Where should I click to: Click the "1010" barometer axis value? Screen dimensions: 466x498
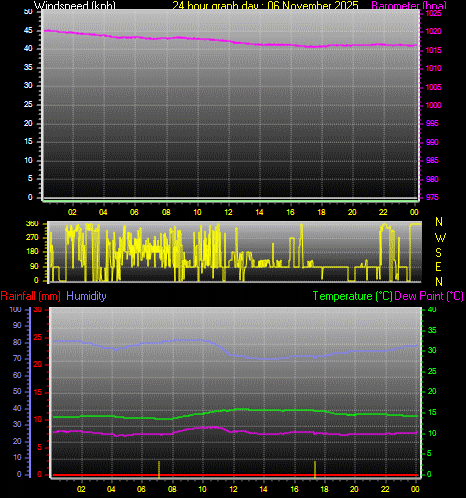[434, 68]
